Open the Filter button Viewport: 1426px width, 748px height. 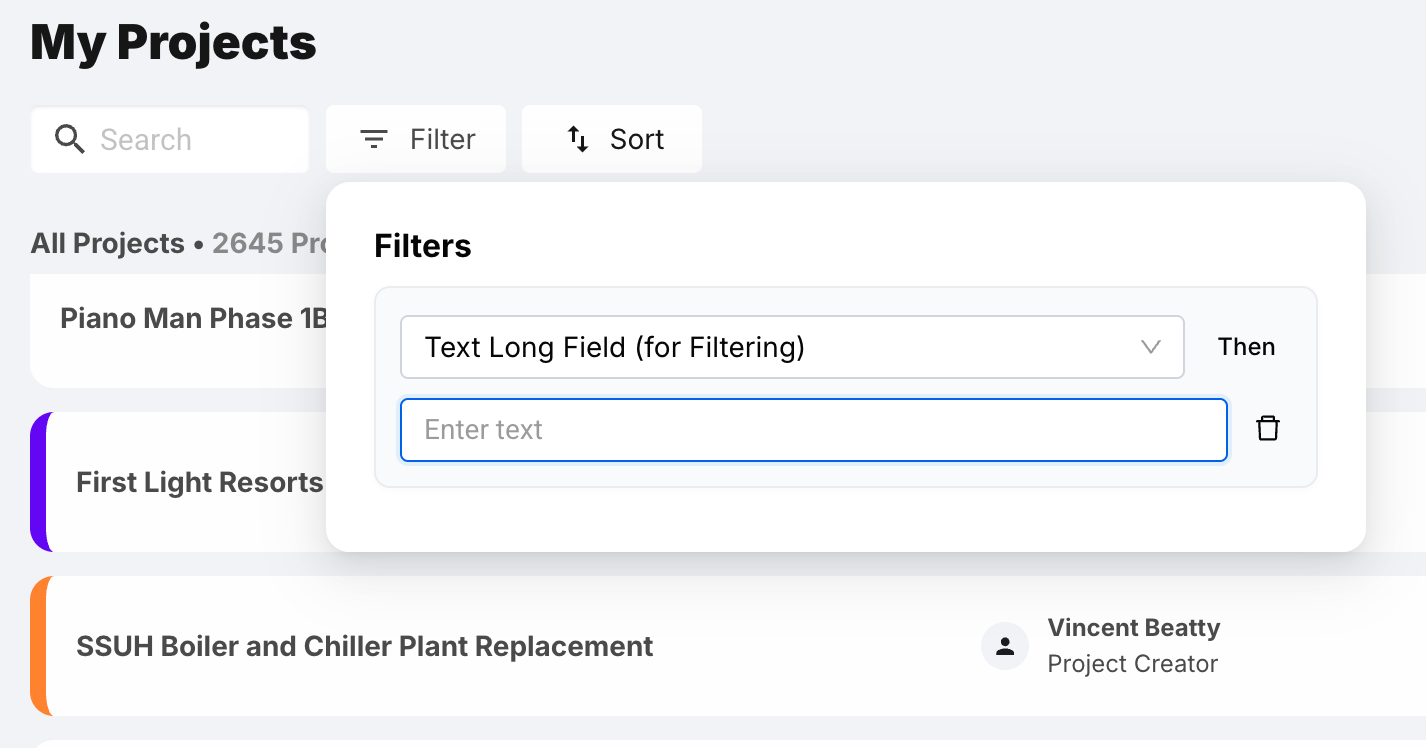coord(416,139)
